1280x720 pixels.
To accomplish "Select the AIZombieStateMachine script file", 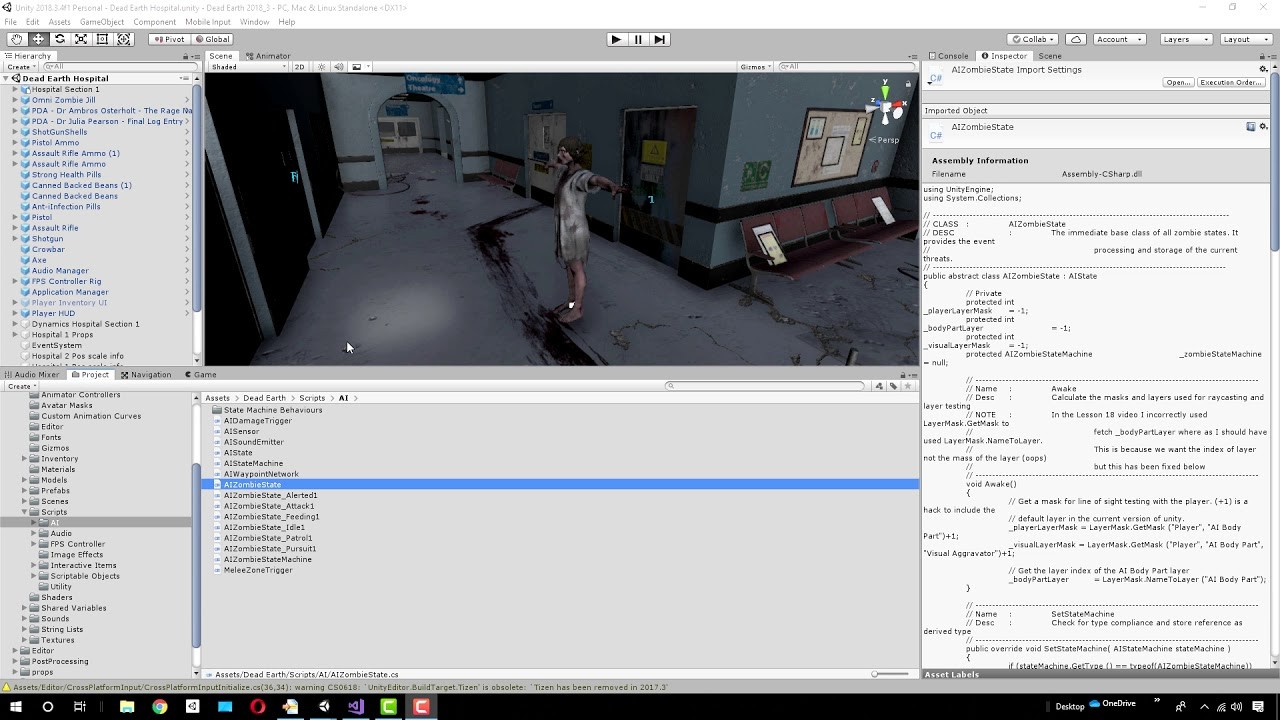I will coord(267,559).
